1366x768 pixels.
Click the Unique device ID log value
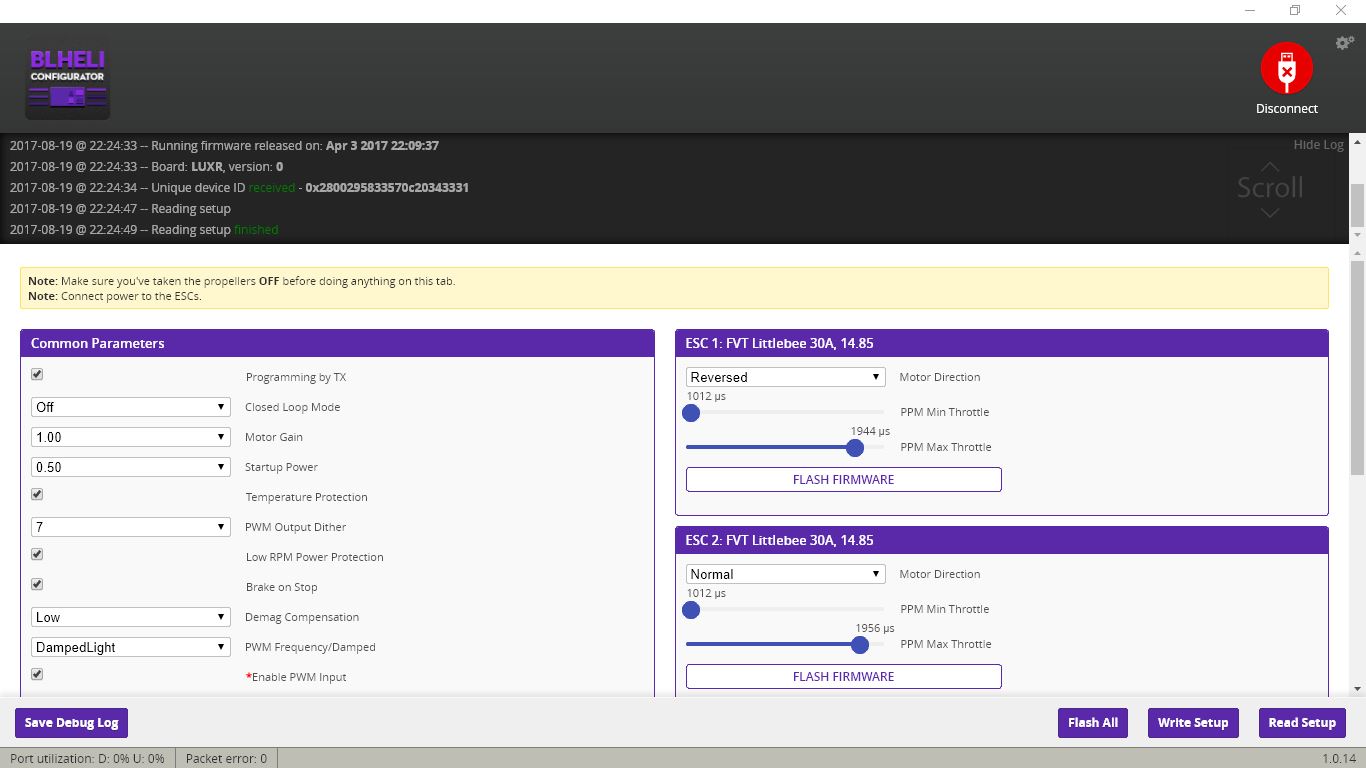[x=387, y=187]
